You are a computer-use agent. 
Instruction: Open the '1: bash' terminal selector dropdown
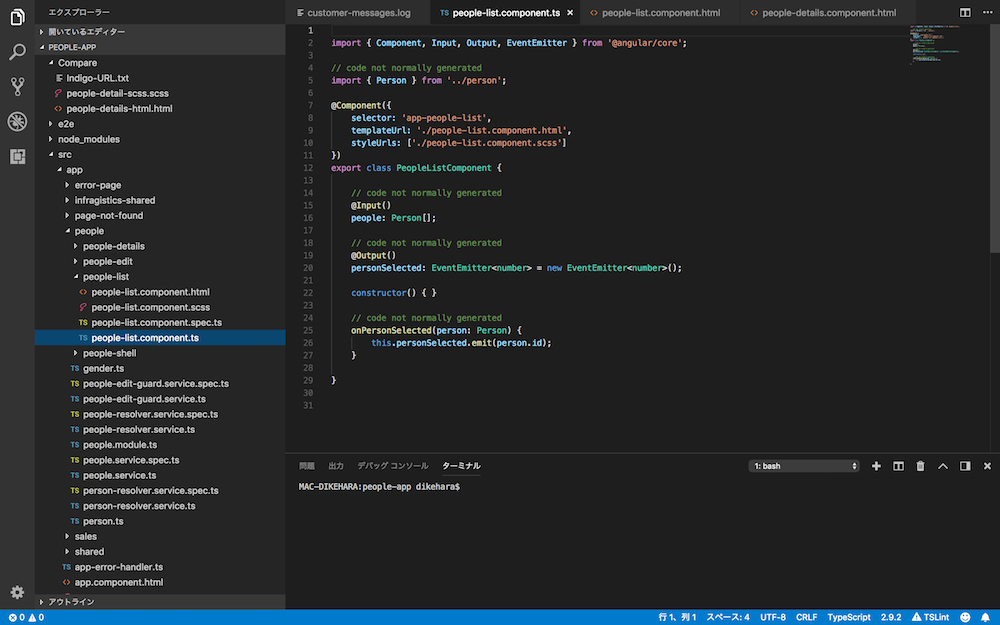tap(805, 466)
